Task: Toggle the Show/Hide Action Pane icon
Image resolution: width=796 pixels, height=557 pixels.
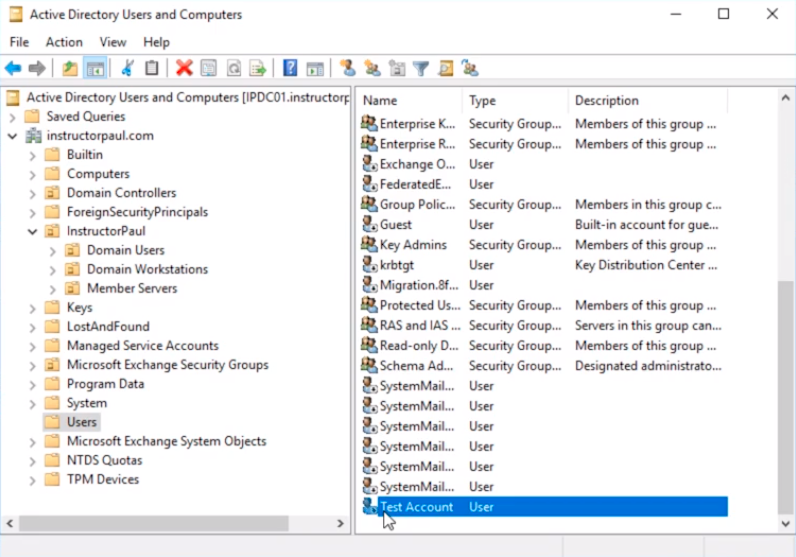Action: 315,68
